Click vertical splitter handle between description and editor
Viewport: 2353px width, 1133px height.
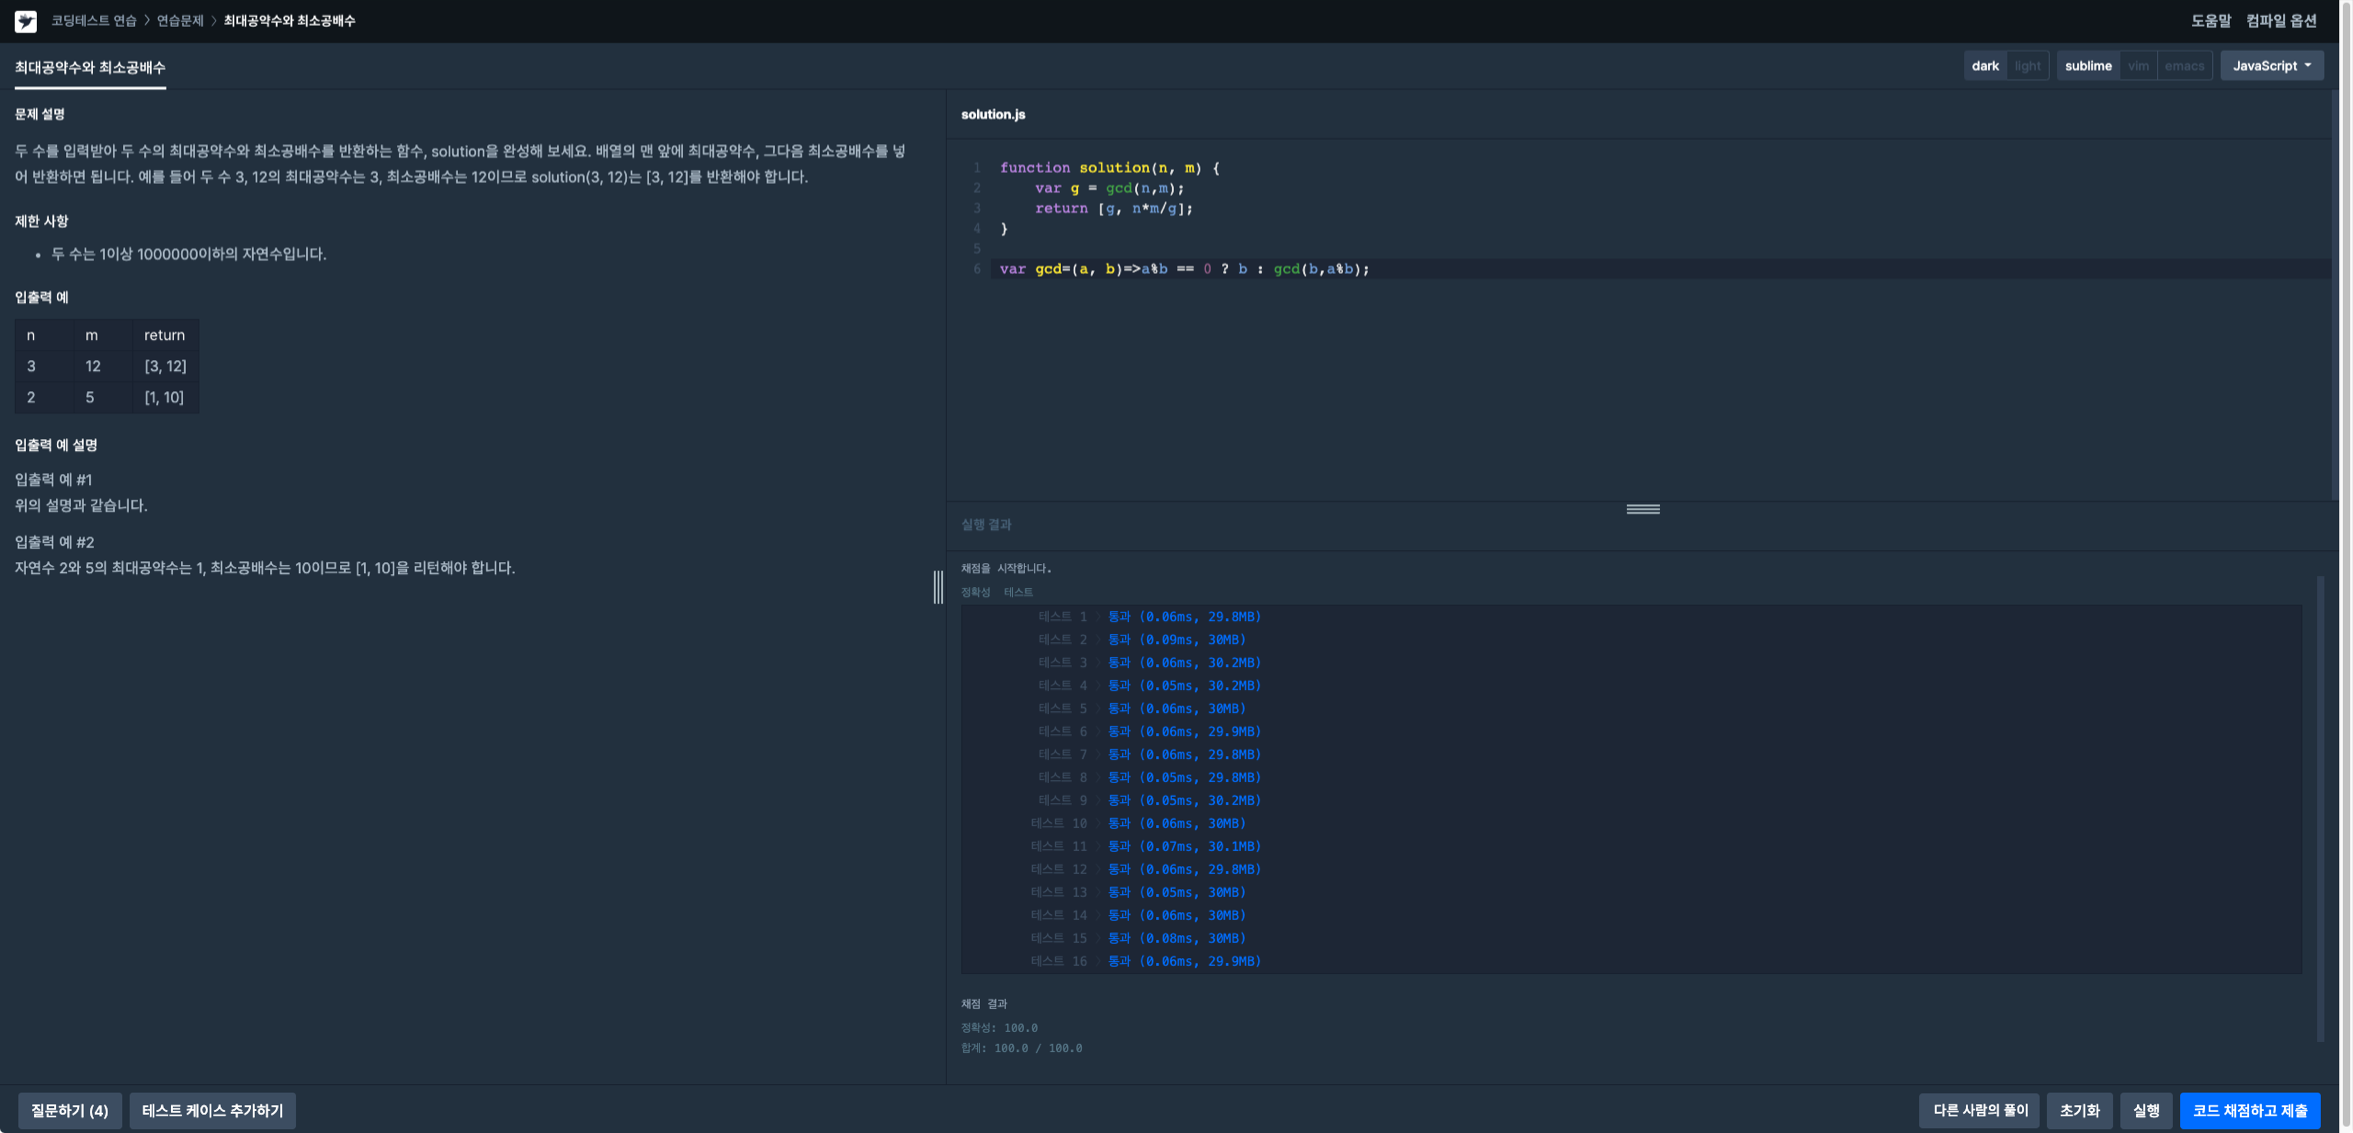938,587
